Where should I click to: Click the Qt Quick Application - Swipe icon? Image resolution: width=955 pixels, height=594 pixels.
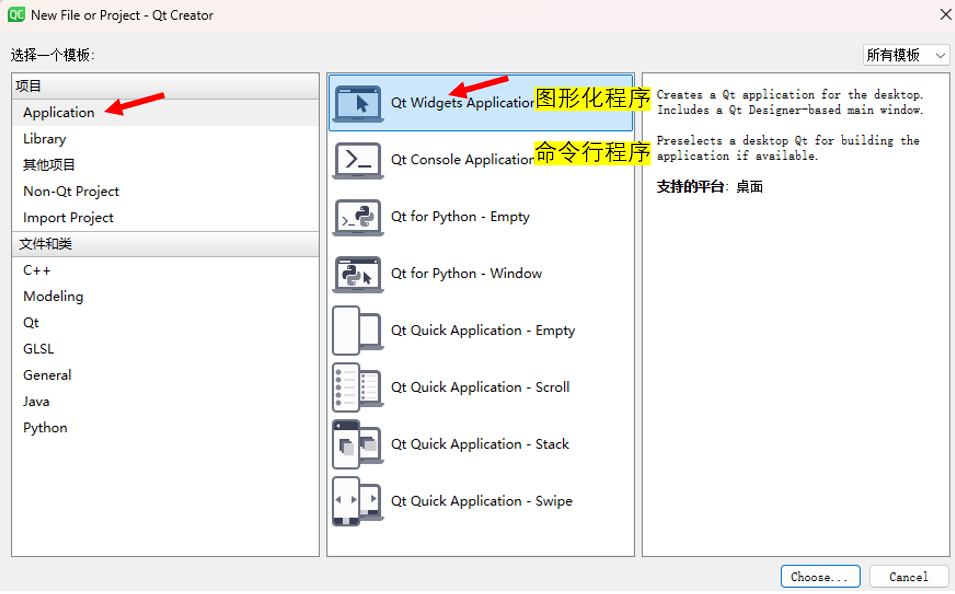pos(358,501)
